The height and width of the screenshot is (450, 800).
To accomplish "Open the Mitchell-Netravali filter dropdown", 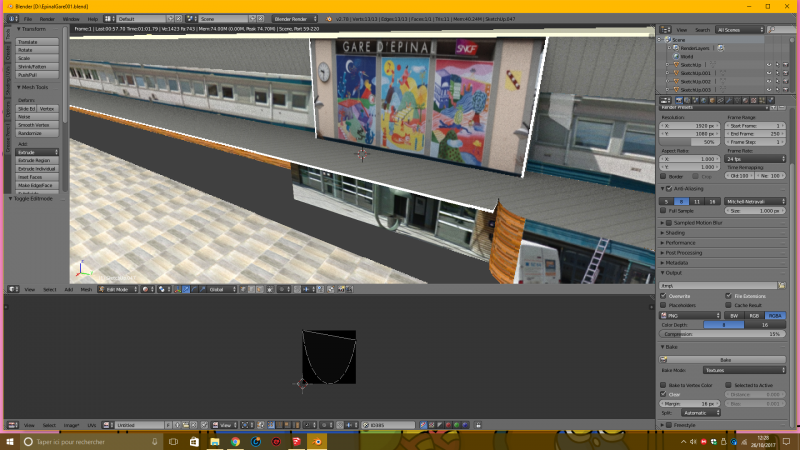I will click(x=755, y=202).
